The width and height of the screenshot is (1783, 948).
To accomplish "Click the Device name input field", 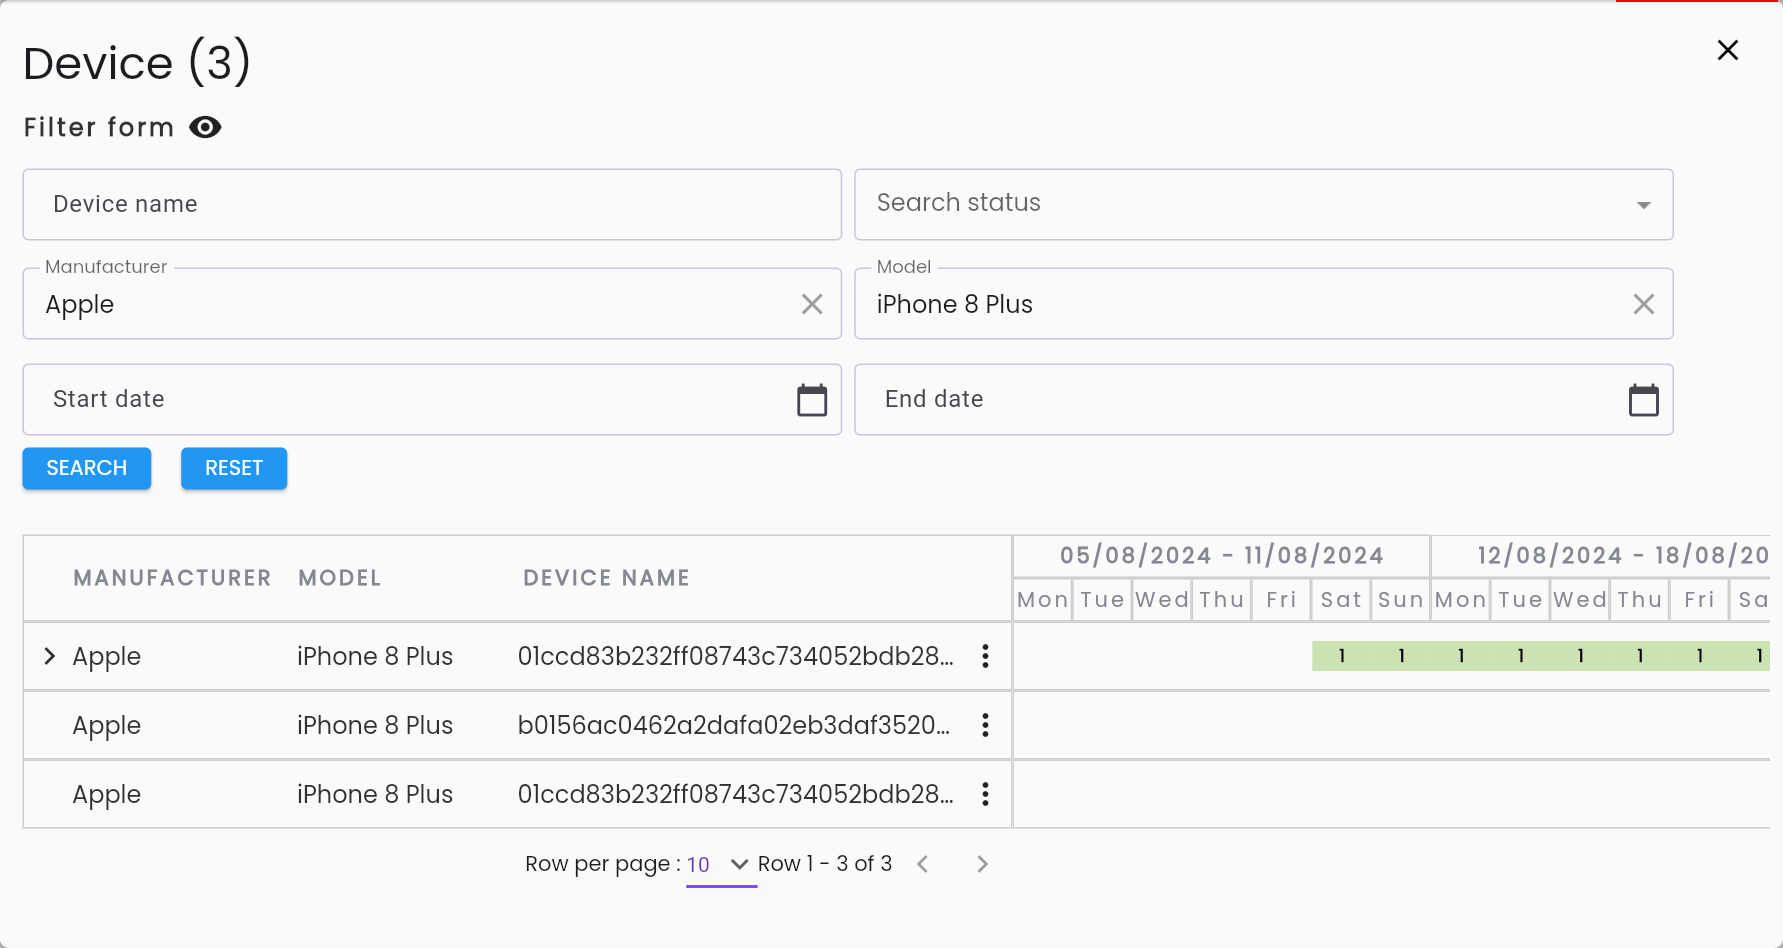I will pos(432,204).
